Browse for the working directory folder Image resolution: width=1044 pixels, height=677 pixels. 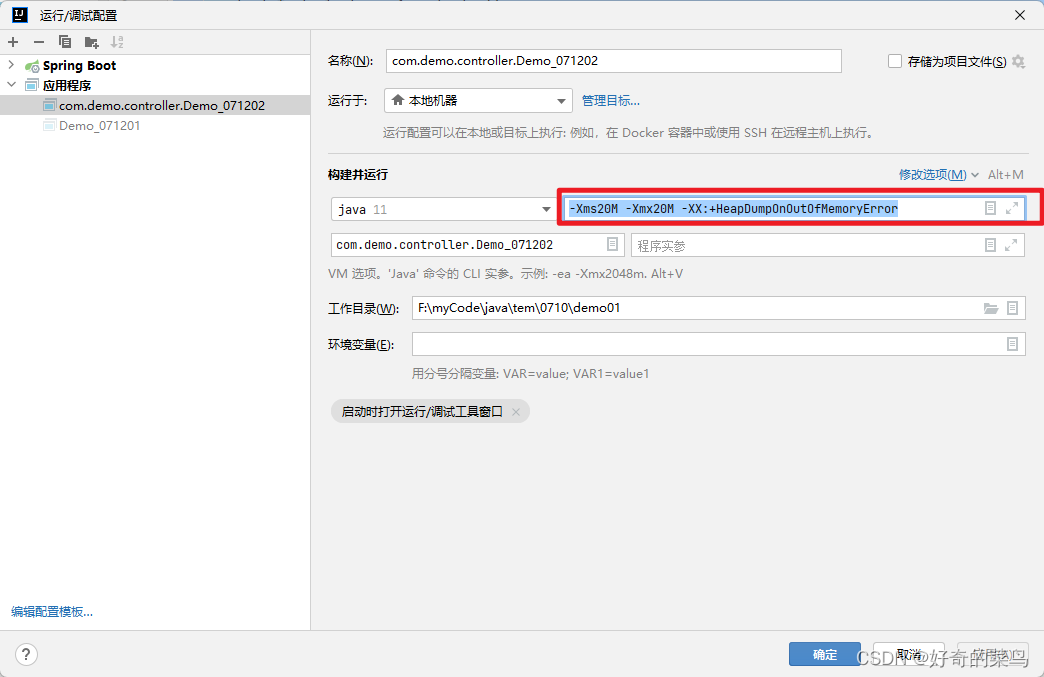pos(993,308)
